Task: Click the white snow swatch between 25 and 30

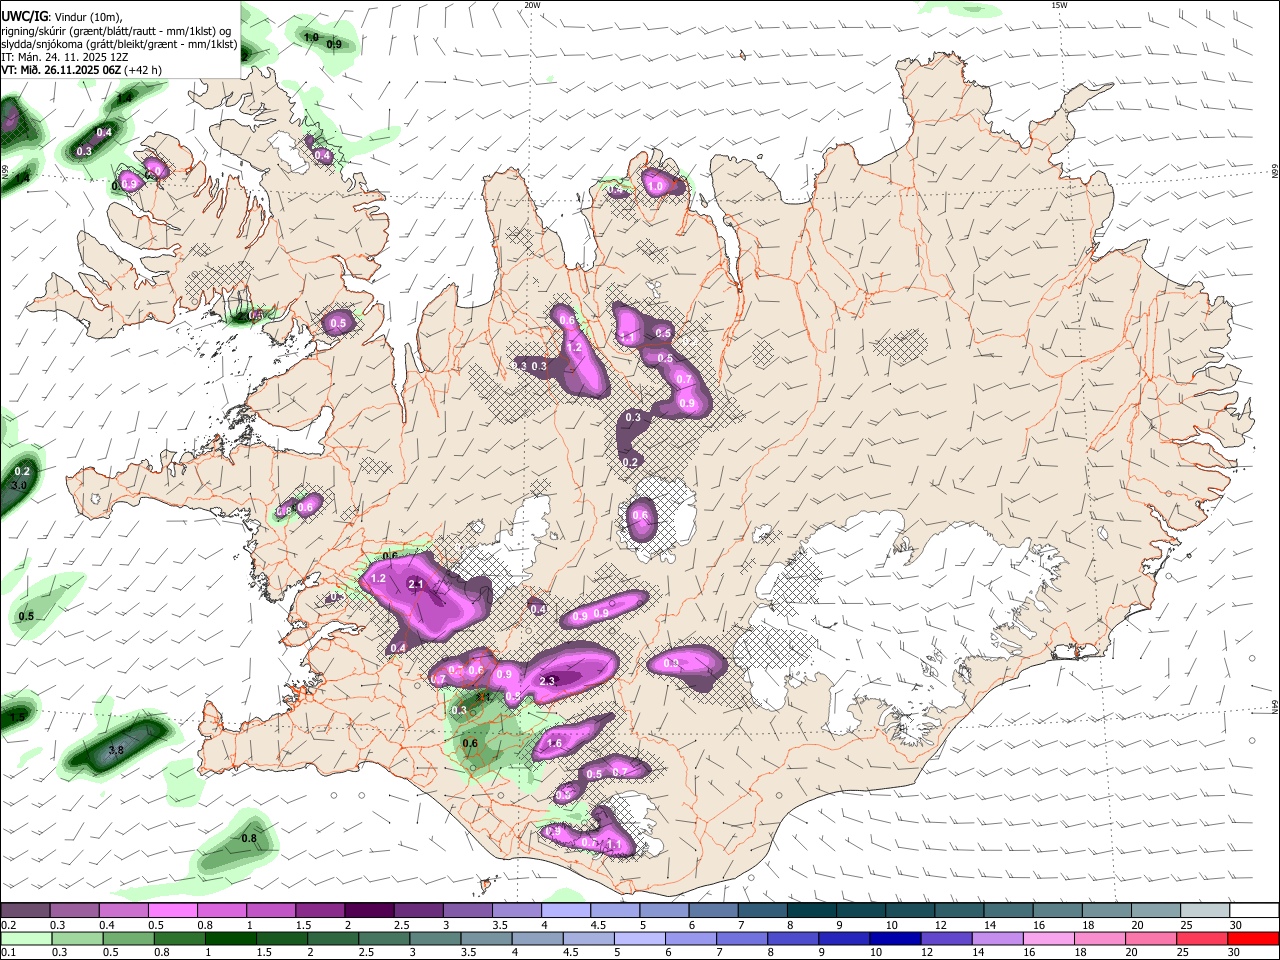Action: pos(1205,910)
